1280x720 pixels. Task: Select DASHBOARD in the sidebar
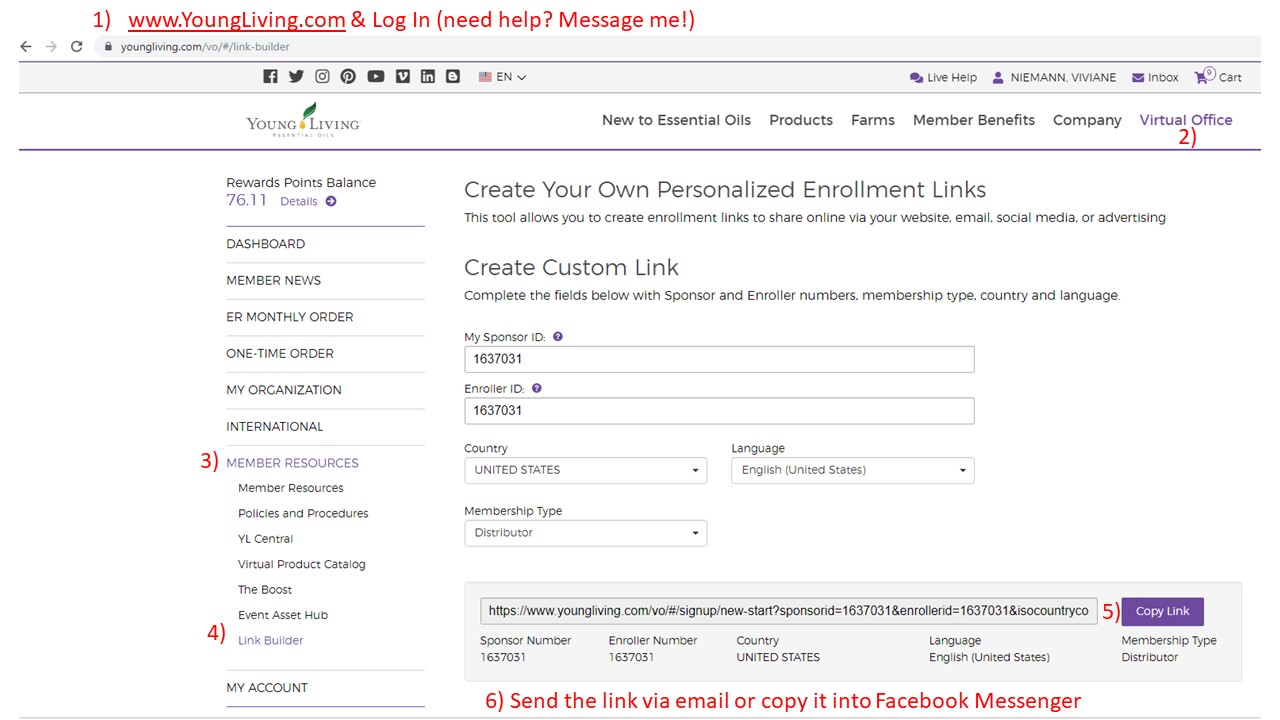tap(266, 244)
